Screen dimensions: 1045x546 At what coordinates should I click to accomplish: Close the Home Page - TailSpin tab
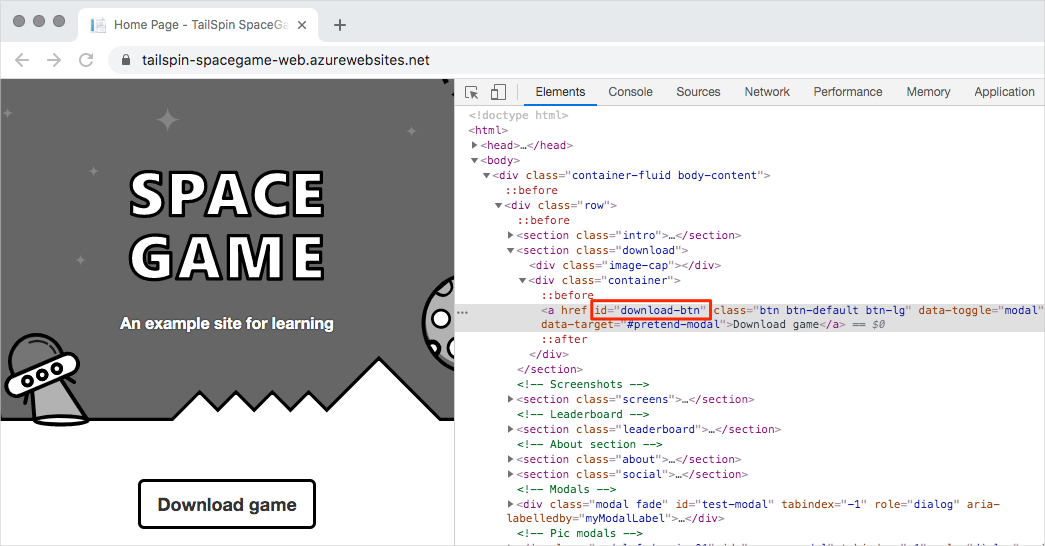(x=302, y=25)
